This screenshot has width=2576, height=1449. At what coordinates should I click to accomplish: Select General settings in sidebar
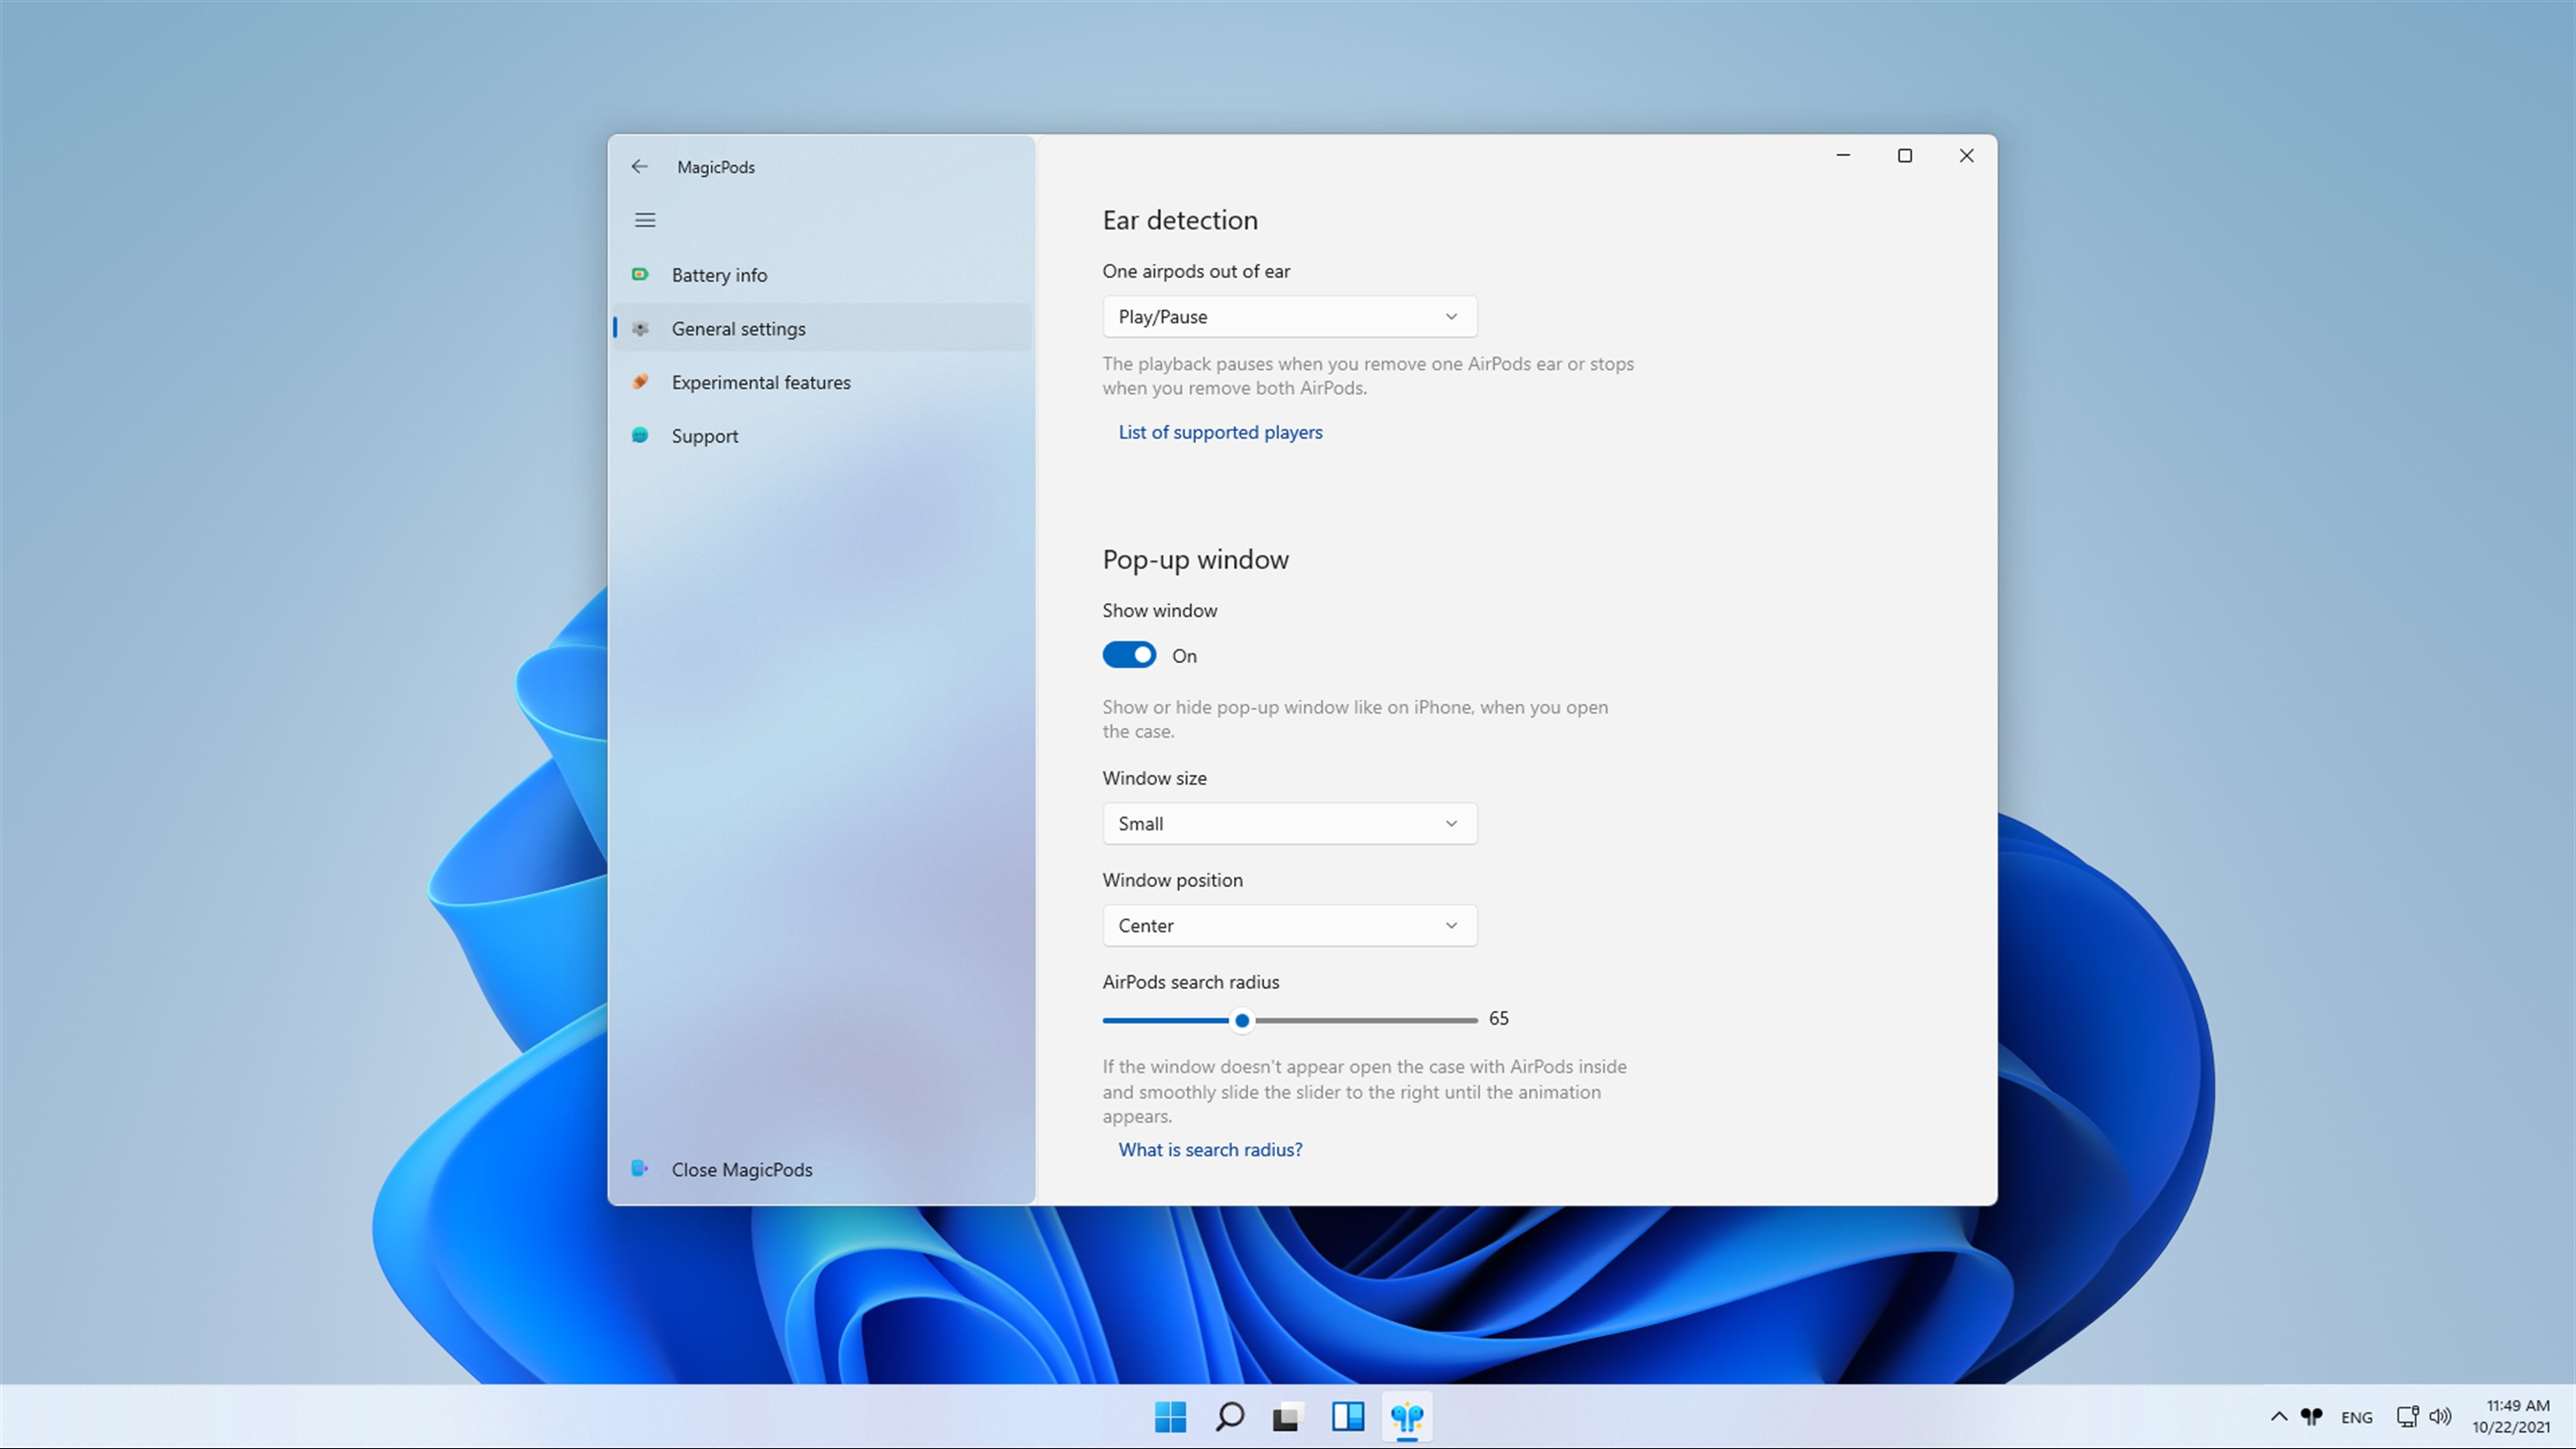point(738,328)
